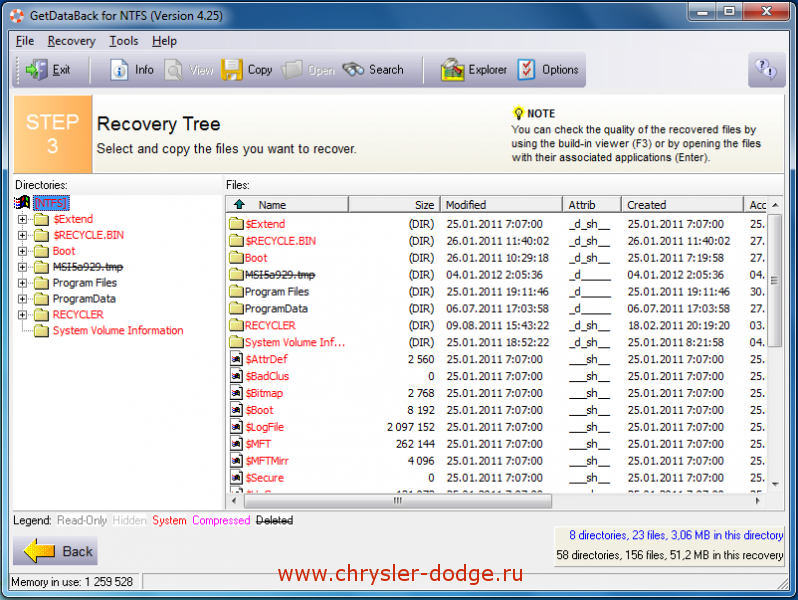Open file Info from the toolbar
The image size is (798, 600).
click(119, 70)
